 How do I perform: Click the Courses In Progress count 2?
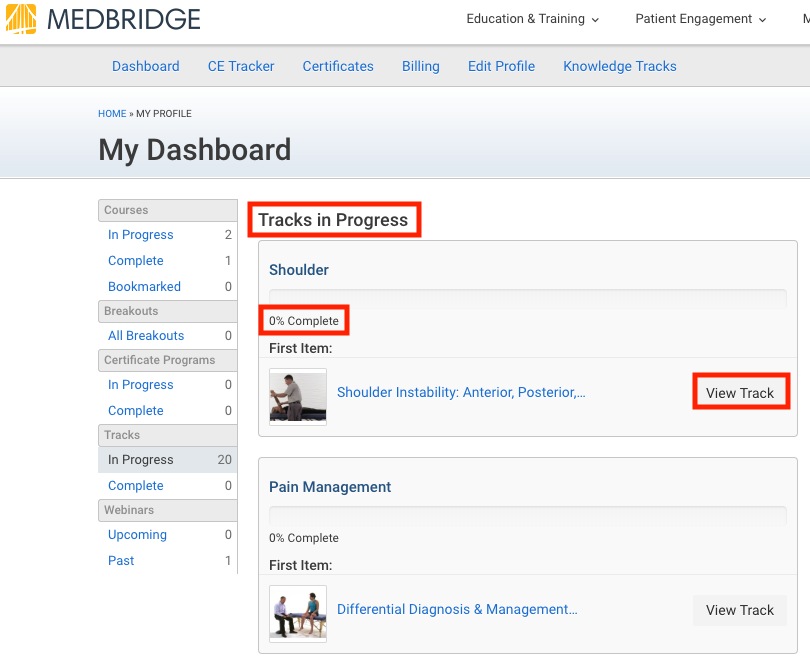(228, 235)
